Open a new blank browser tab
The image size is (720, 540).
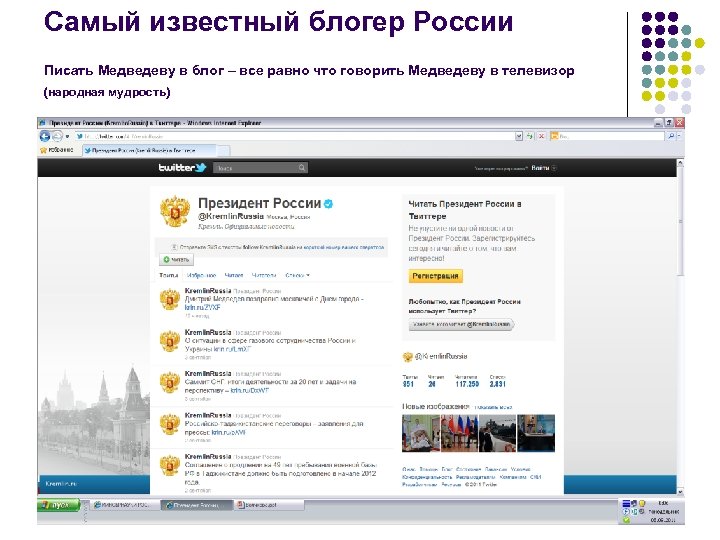[223, 150]
